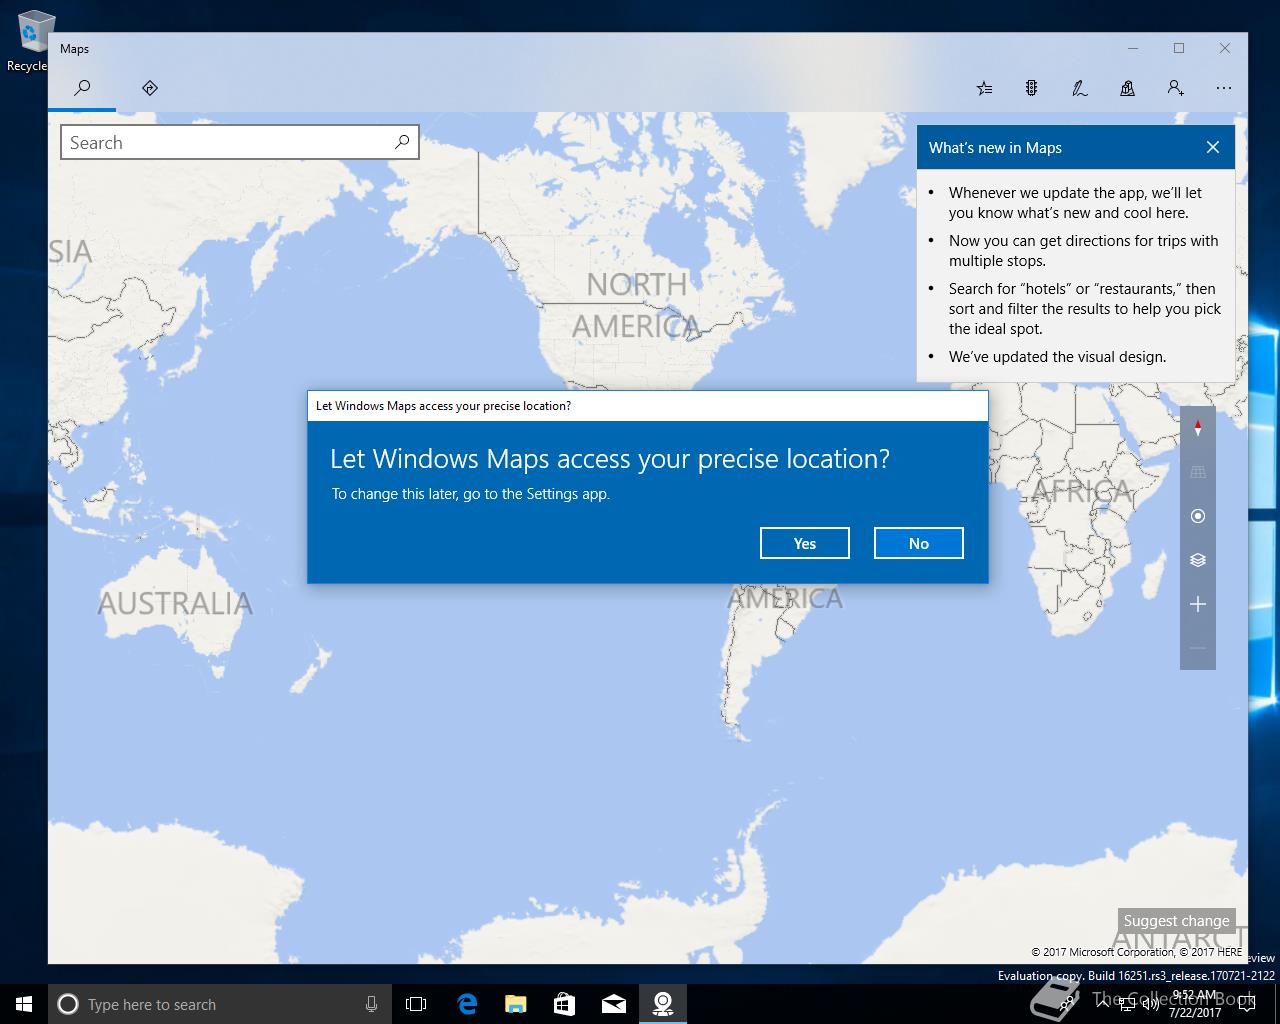Click the search magnifier inside the search box
1280x1024 pixels.
402,142
